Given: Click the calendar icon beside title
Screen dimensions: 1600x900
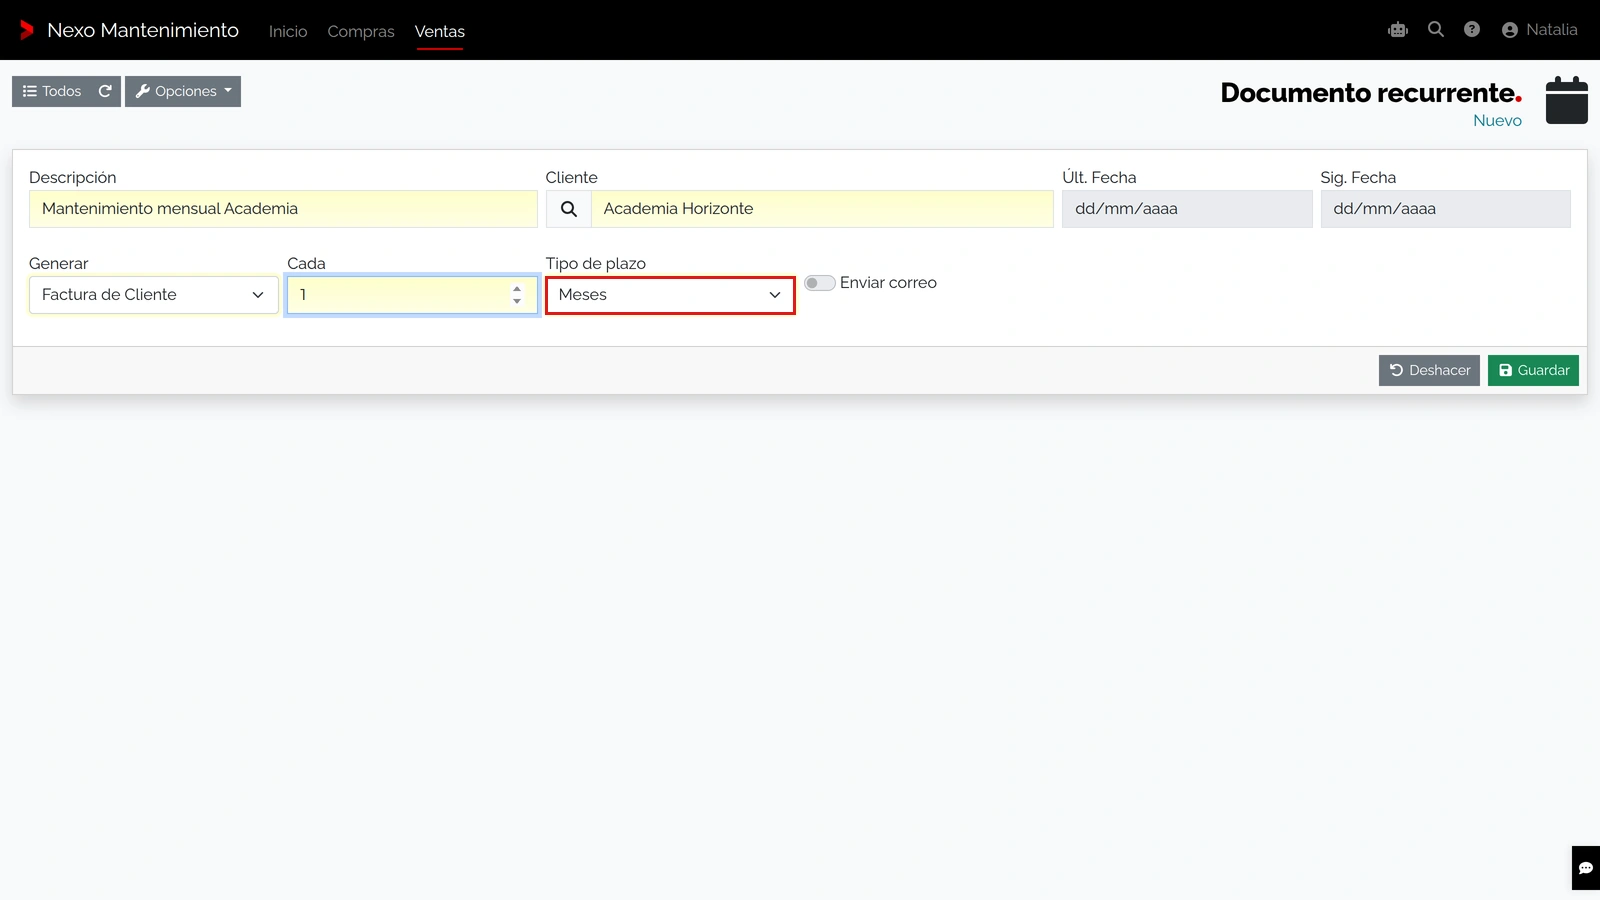Looking at the screenshot, I should coord(1567,100).
